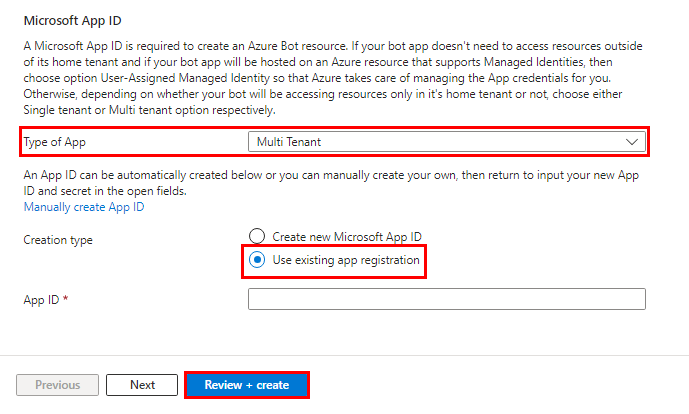Select the Create new Microsoft App ID radio circle

pyautogui.click(x=257, y=237)
